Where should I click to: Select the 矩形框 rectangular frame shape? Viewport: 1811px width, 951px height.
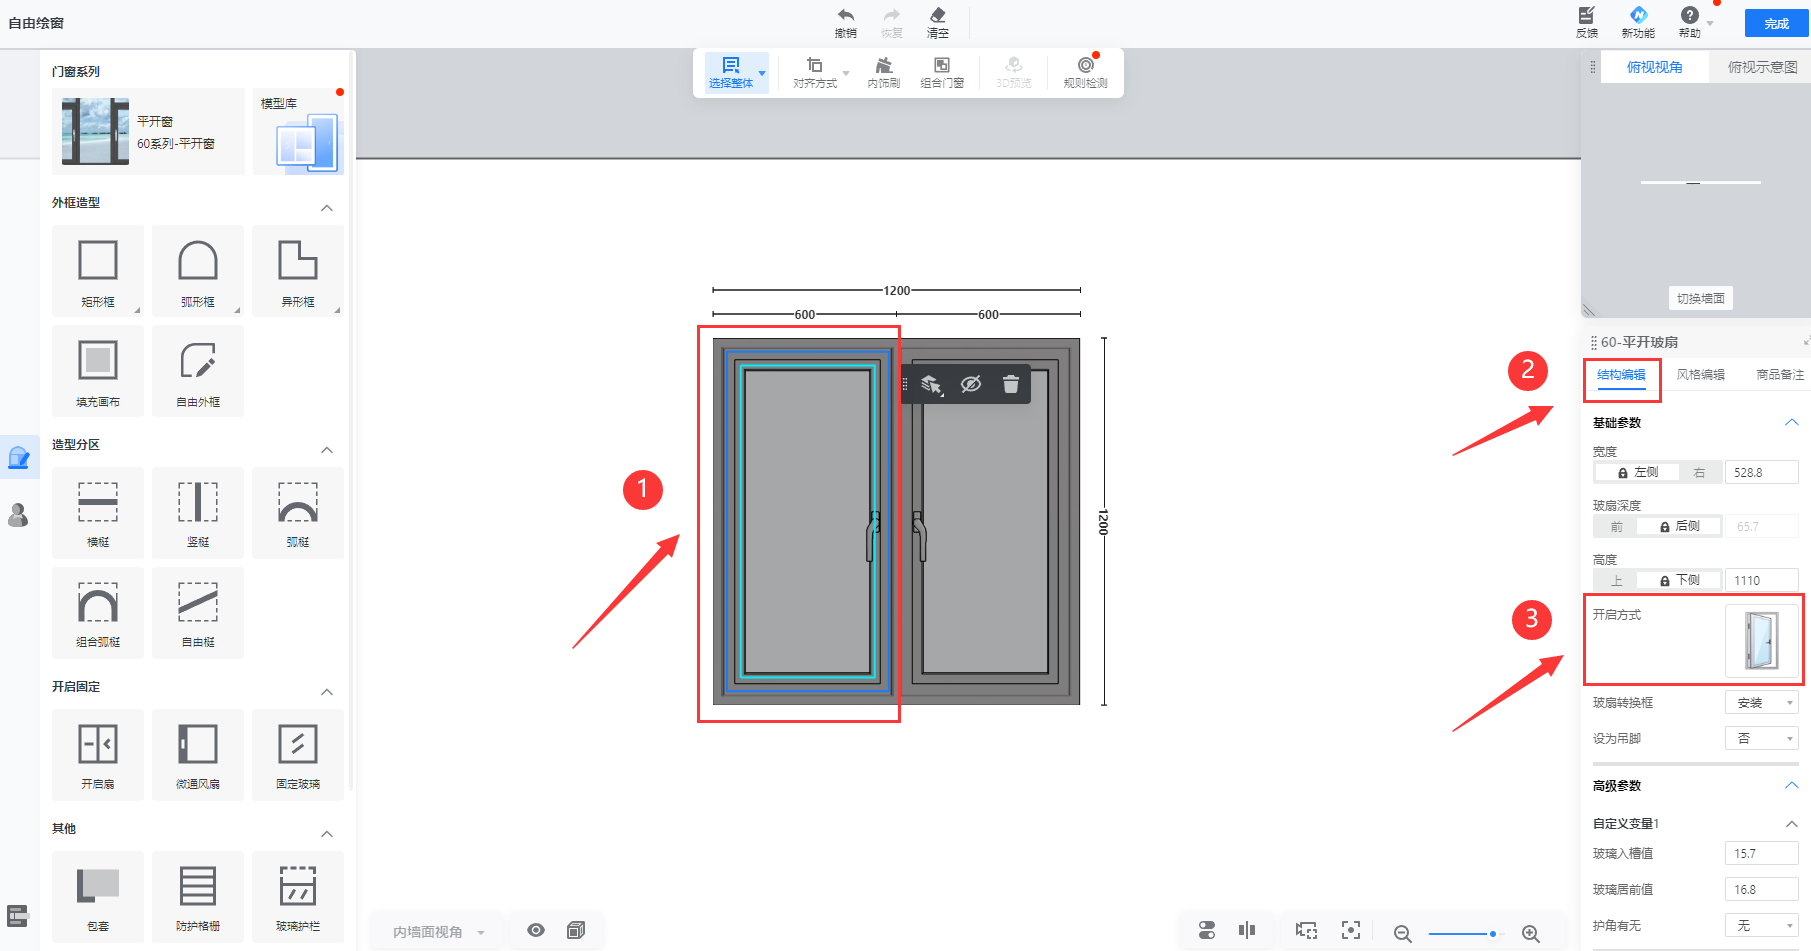(98, 271)
